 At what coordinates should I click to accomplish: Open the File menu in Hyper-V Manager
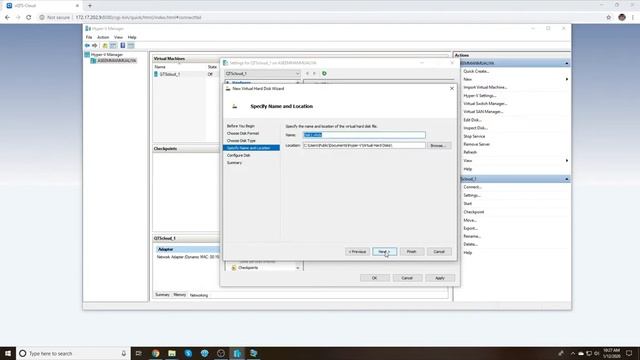pyautogui.click(x=89, y=37)
